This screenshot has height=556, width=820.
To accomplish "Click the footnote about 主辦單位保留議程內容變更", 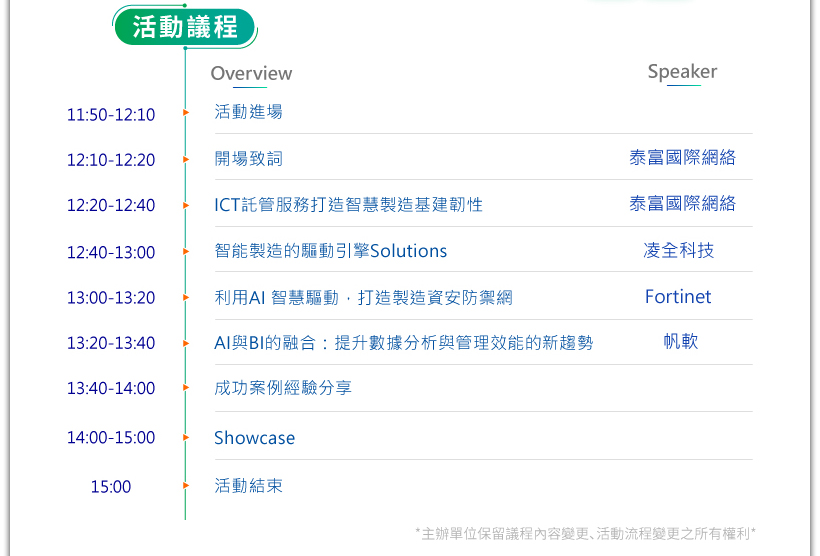I will click(x=585, y=533).
